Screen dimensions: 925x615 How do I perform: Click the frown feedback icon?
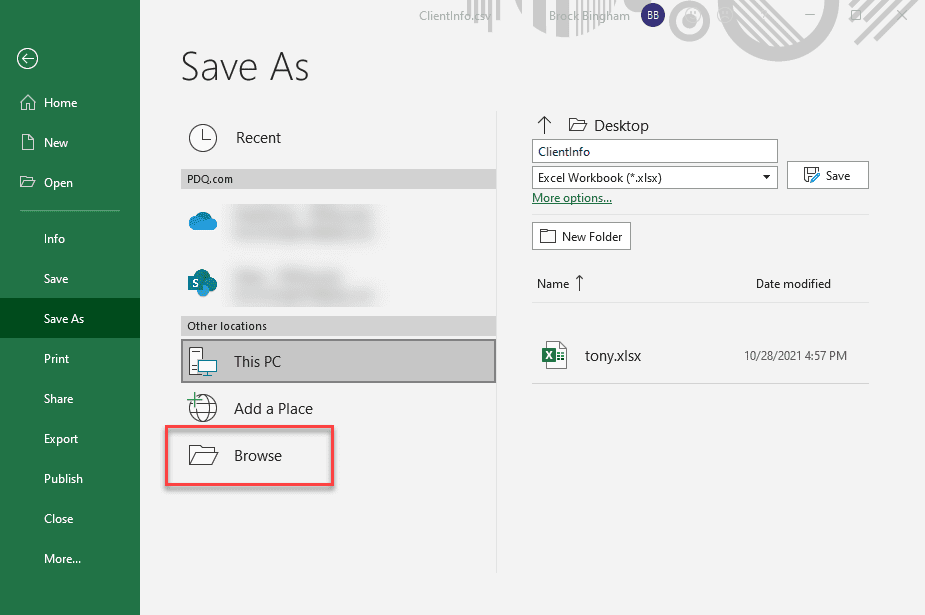pyautogui.click(x=725, y=15)
